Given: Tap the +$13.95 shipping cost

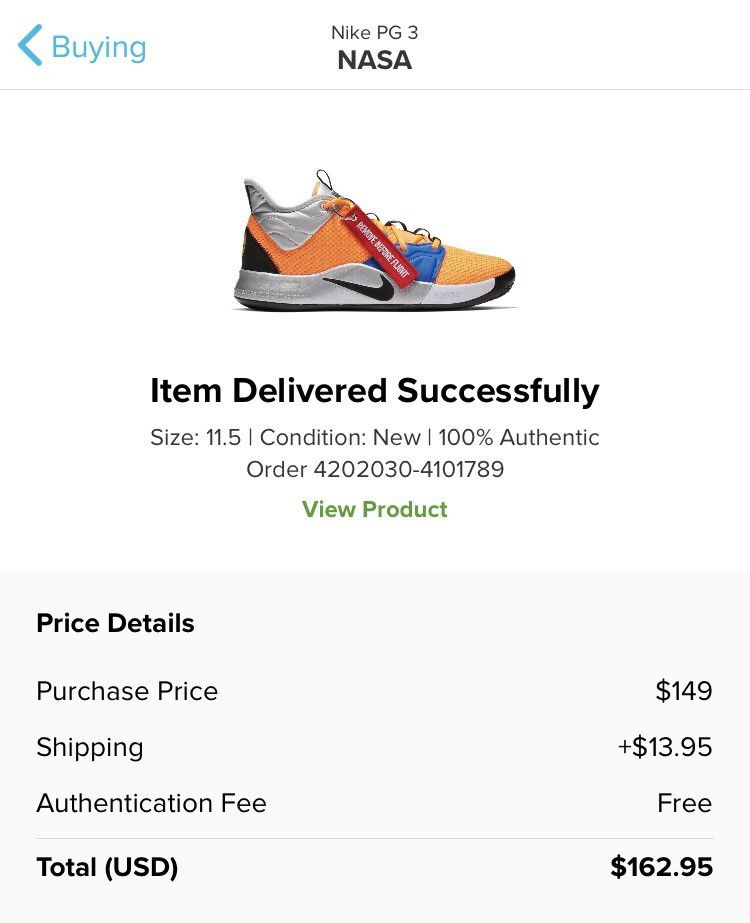Looking at the screenshot, I should coord(665,747).
